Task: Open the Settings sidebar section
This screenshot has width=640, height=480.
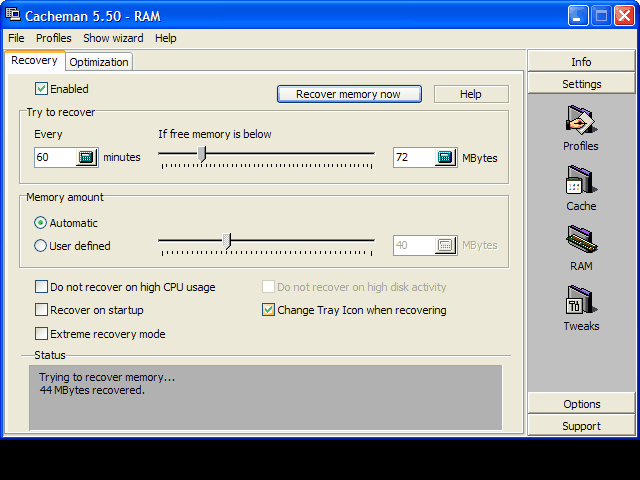Action: (581, 84)
